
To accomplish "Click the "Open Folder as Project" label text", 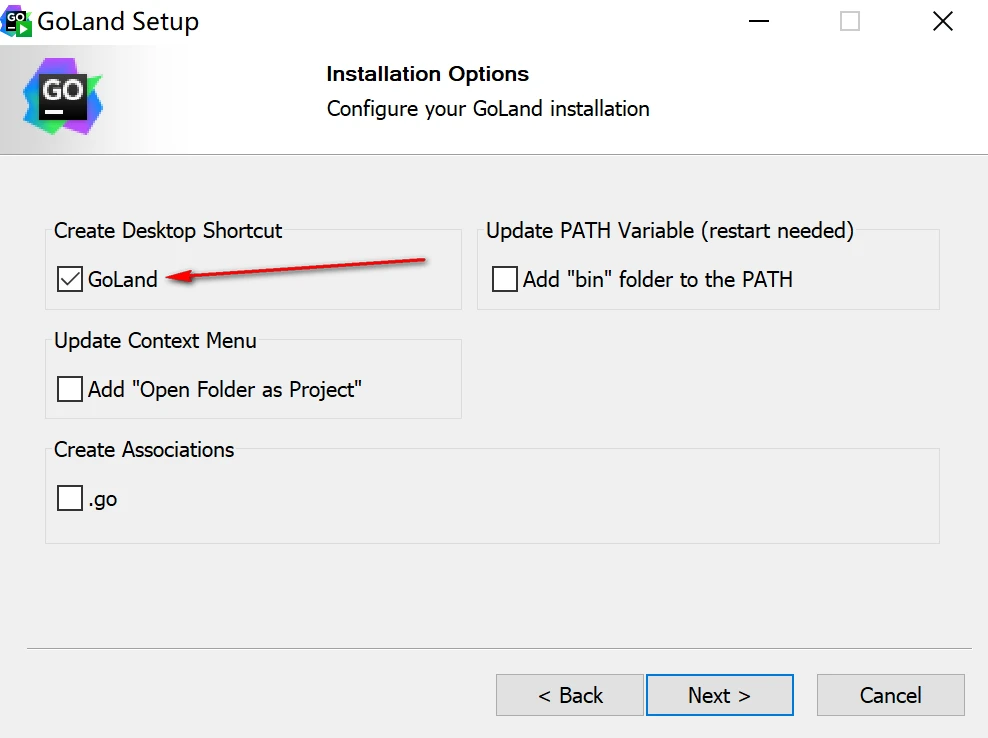I will point(225,389).
